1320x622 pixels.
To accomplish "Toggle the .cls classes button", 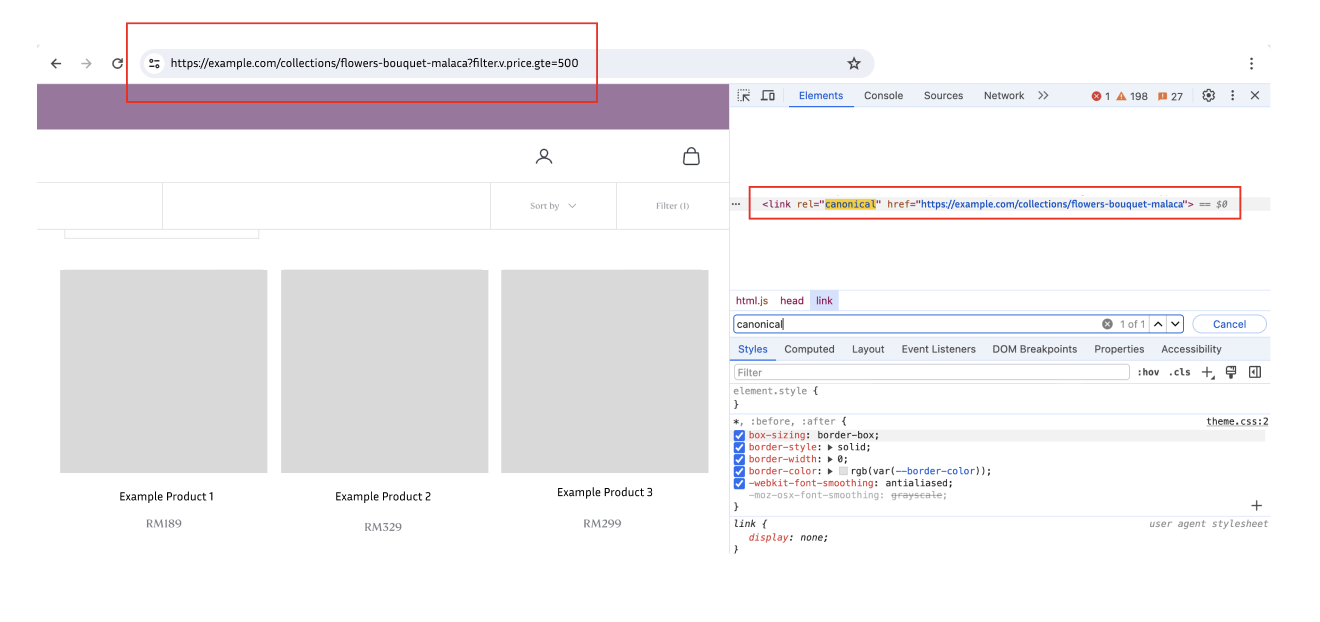I will coord(1180,372).
